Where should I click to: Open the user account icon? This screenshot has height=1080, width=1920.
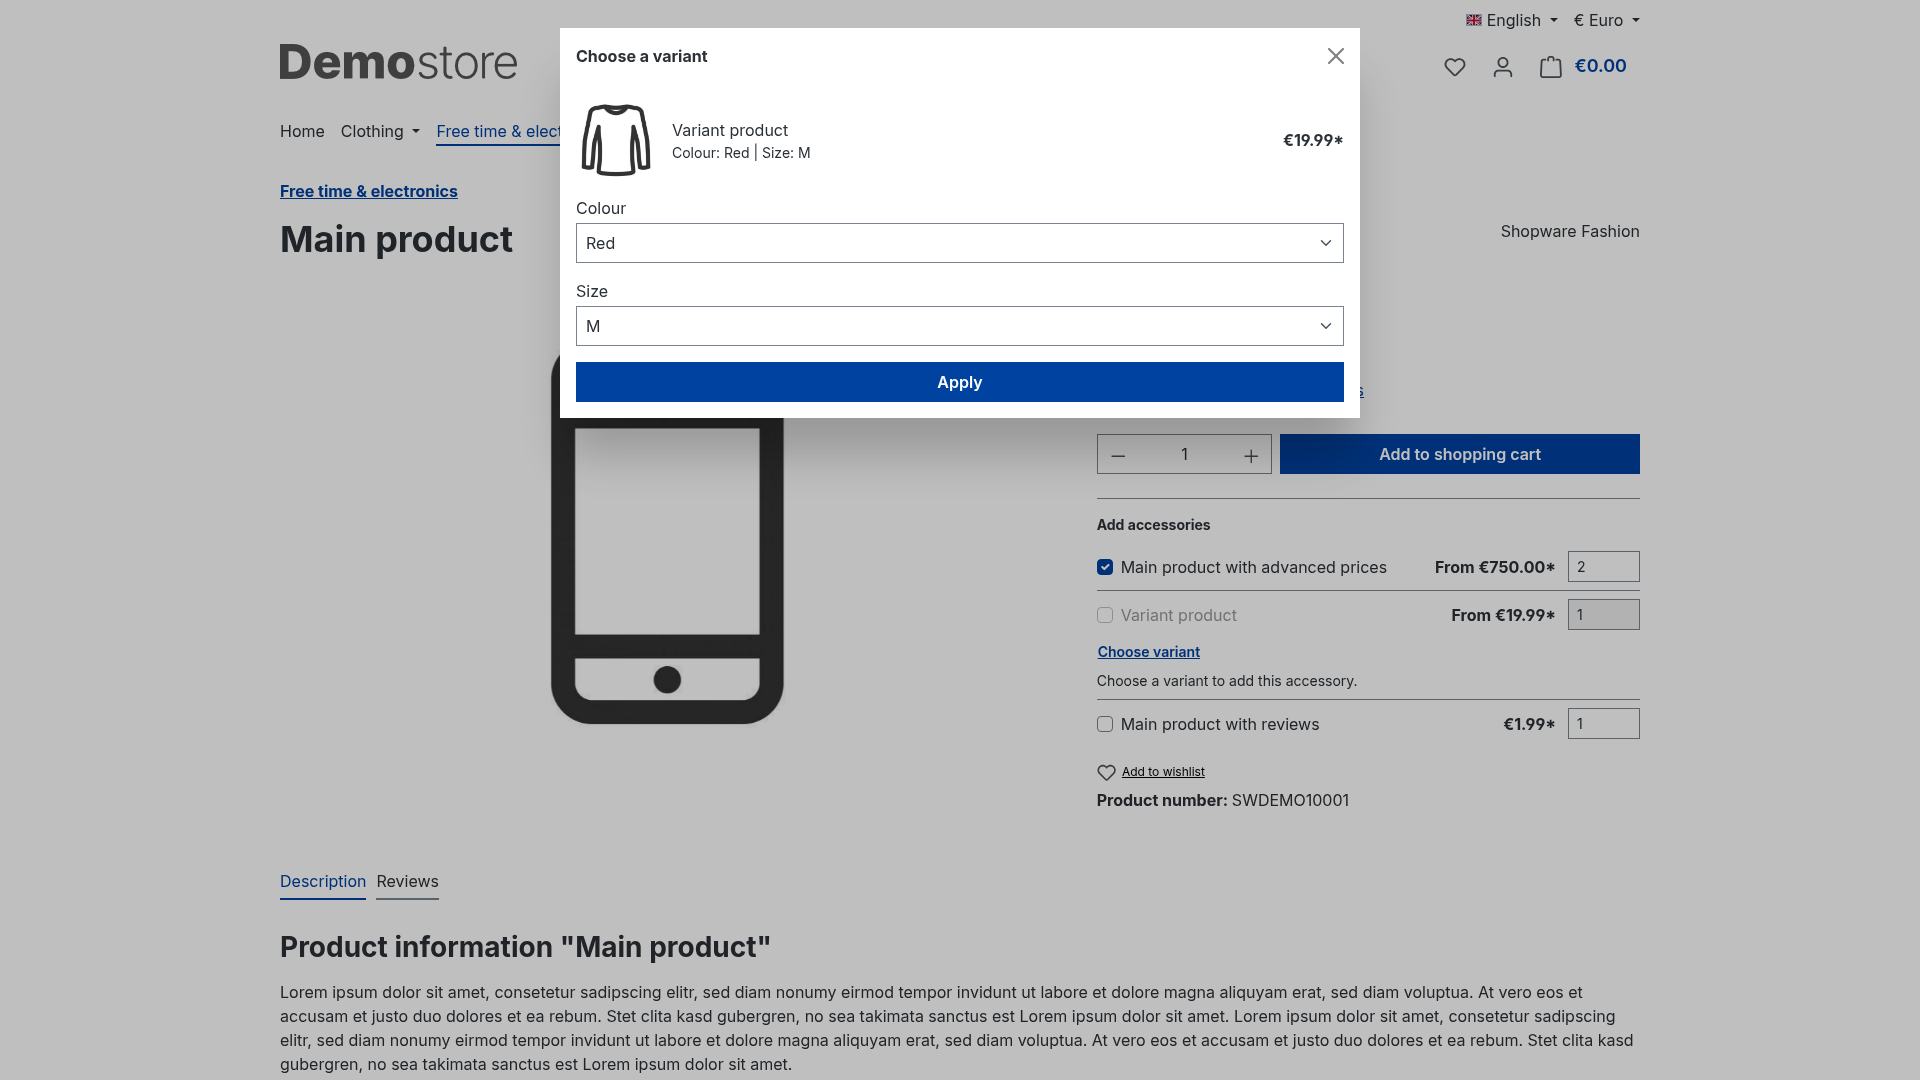point(1503,67)
